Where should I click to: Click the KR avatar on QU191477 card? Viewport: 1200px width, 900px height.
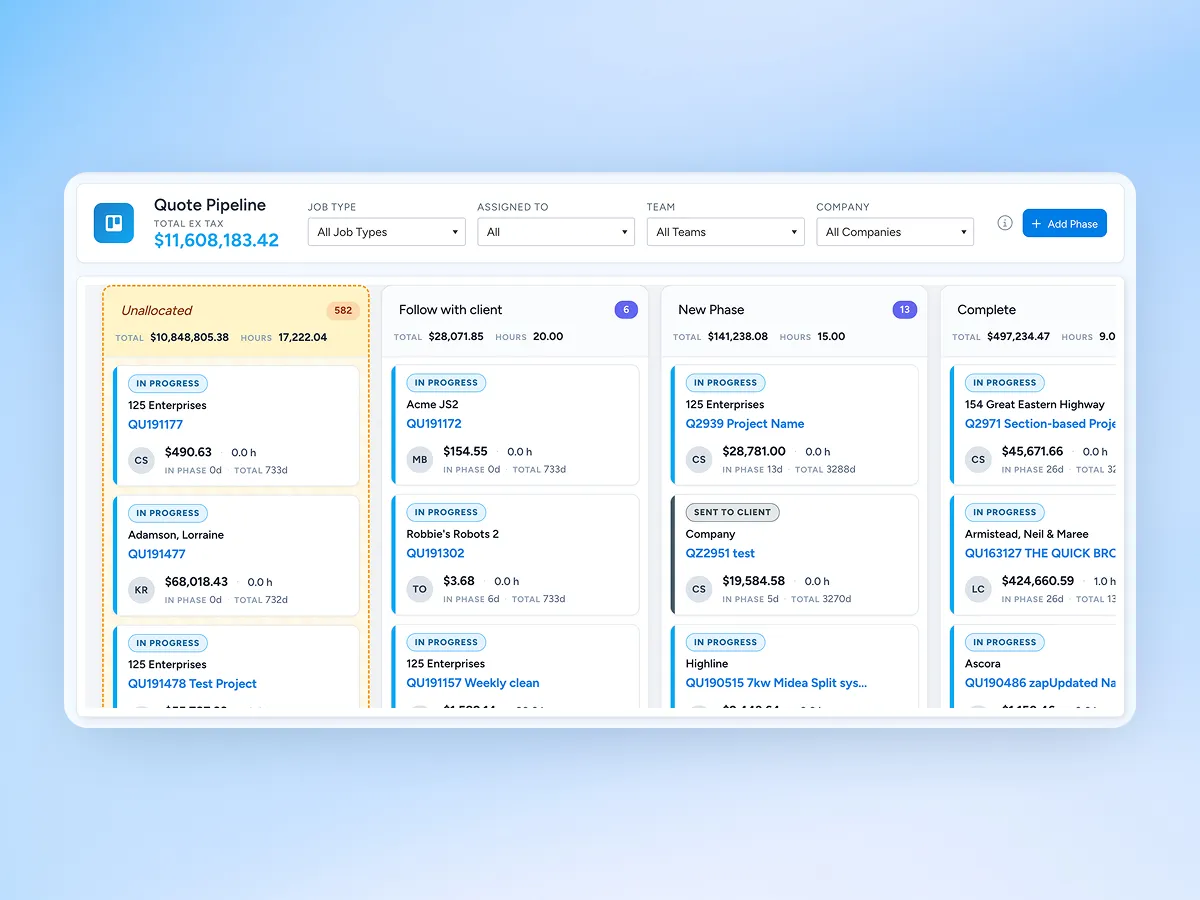141,590
